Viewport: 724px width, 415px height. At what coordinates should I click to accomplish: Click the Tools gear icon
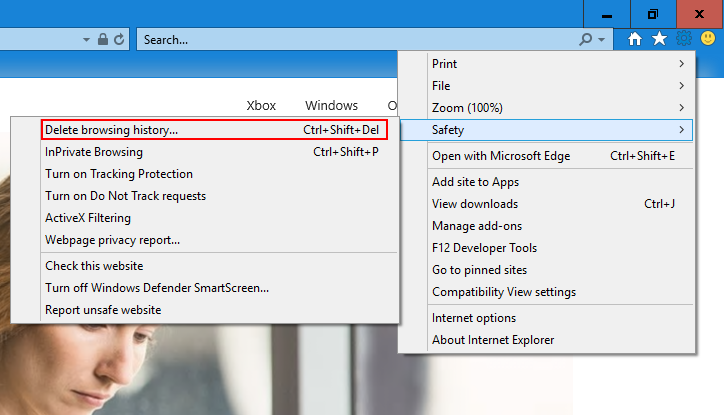tap(684, 38)
